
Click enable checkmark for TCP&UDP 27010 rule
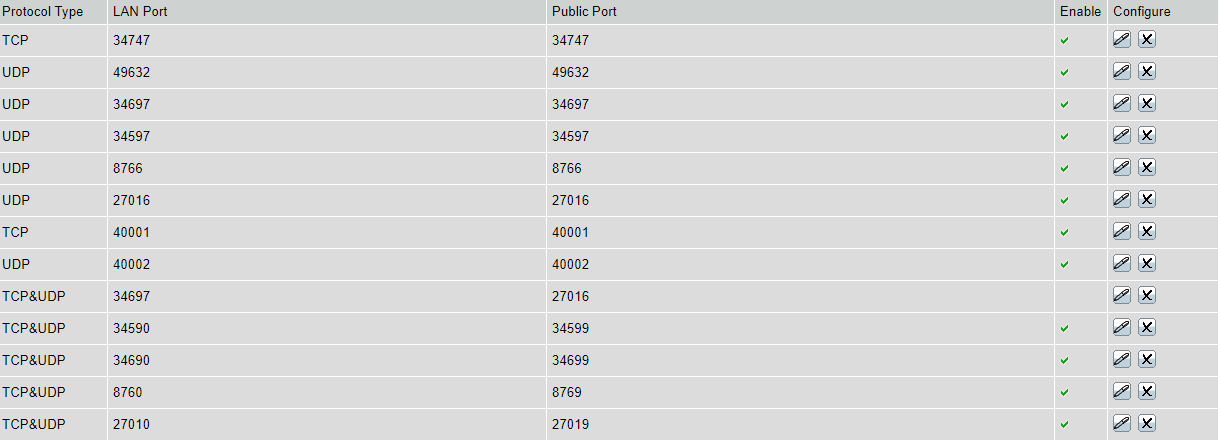1065,424
